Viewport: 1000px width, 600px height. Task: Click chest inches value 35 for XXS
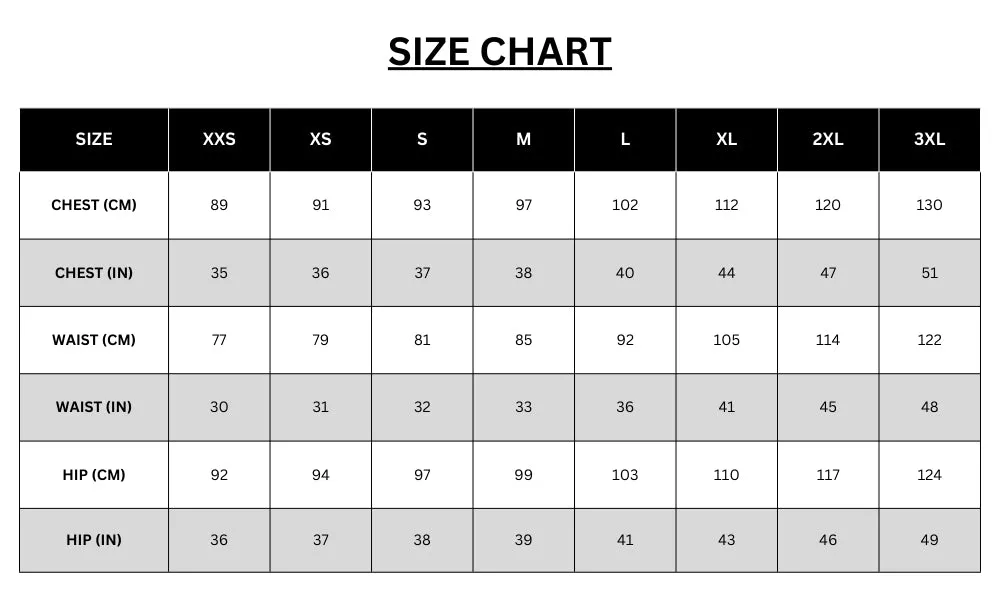click(x=219, y=273)
